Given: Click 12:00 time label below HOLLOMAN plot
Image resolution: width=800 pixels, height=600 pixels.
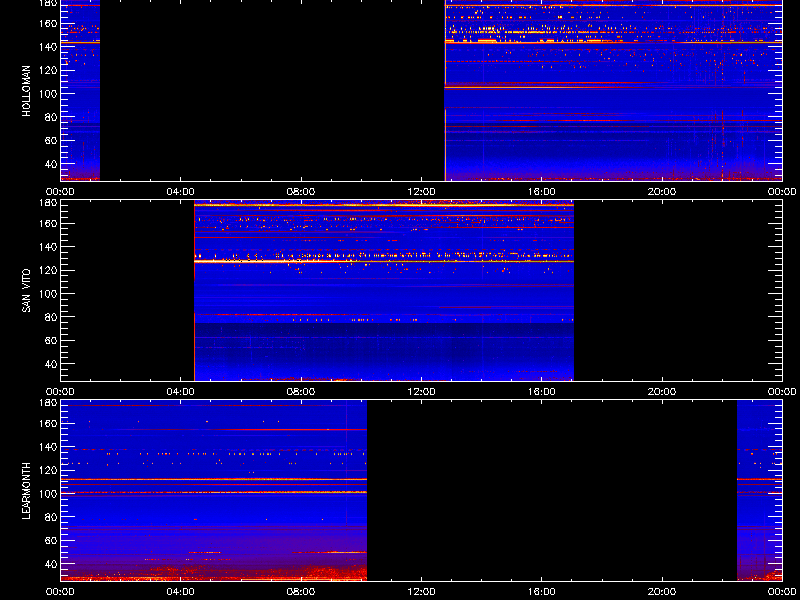Looking at the screenshot, I should click(421, 192).
